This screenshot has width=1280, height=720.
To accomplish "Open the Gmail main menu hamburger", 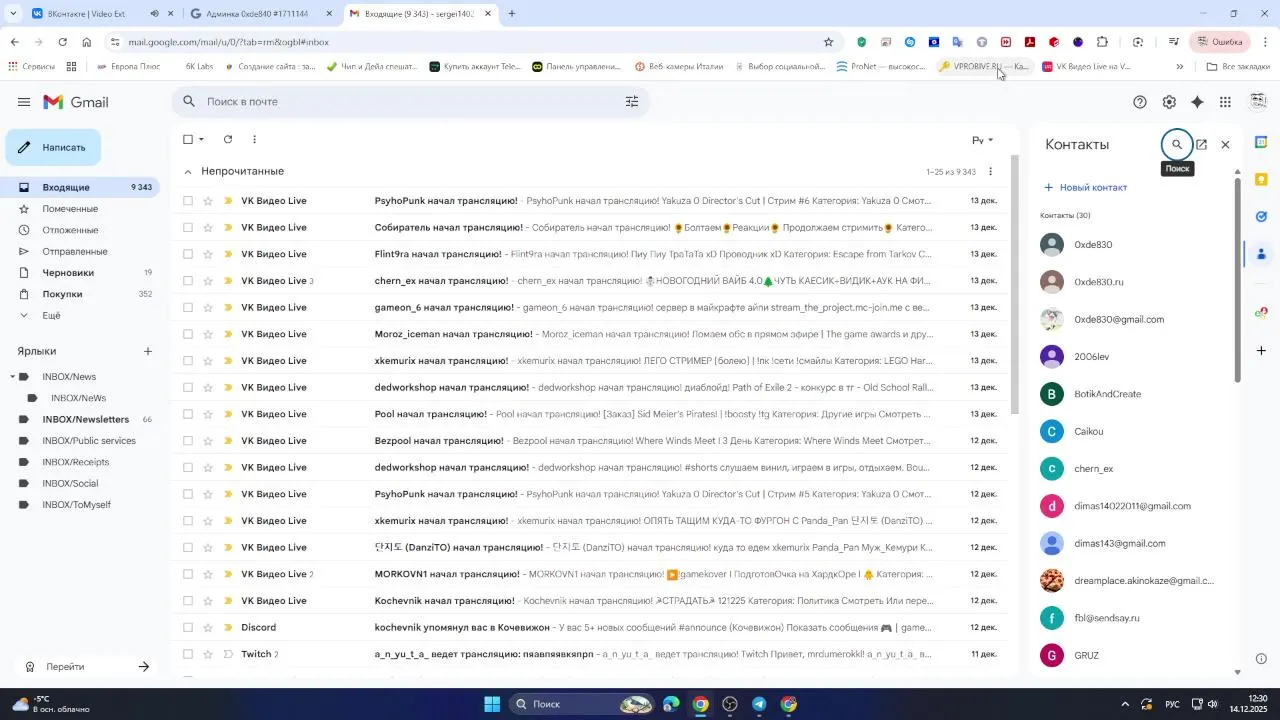I will pos(24,102).
